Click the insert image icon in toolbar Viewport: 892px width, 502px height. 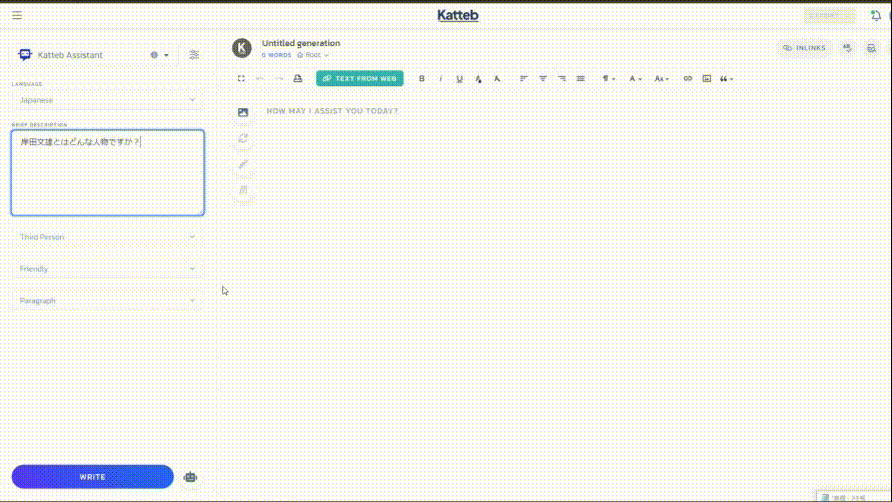707,79
